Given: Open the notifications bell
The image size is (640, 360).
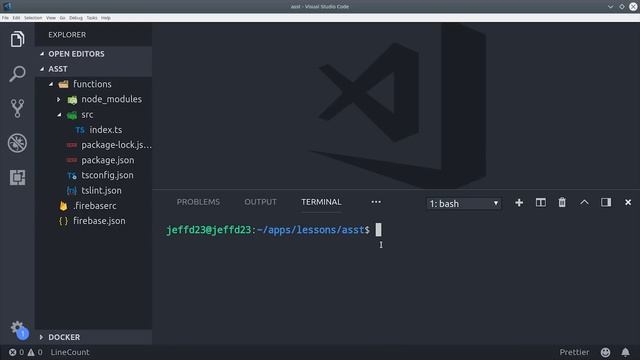Looking at the screenshot, I should (x=625, y=352).
